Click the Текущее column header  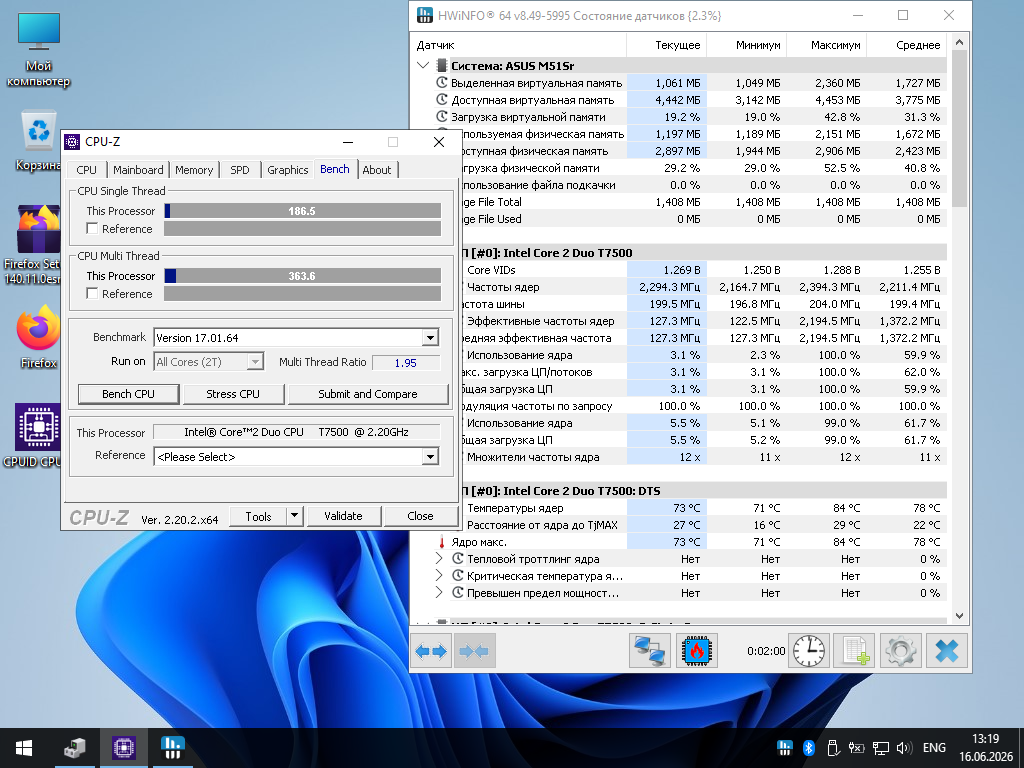point(666,45)
